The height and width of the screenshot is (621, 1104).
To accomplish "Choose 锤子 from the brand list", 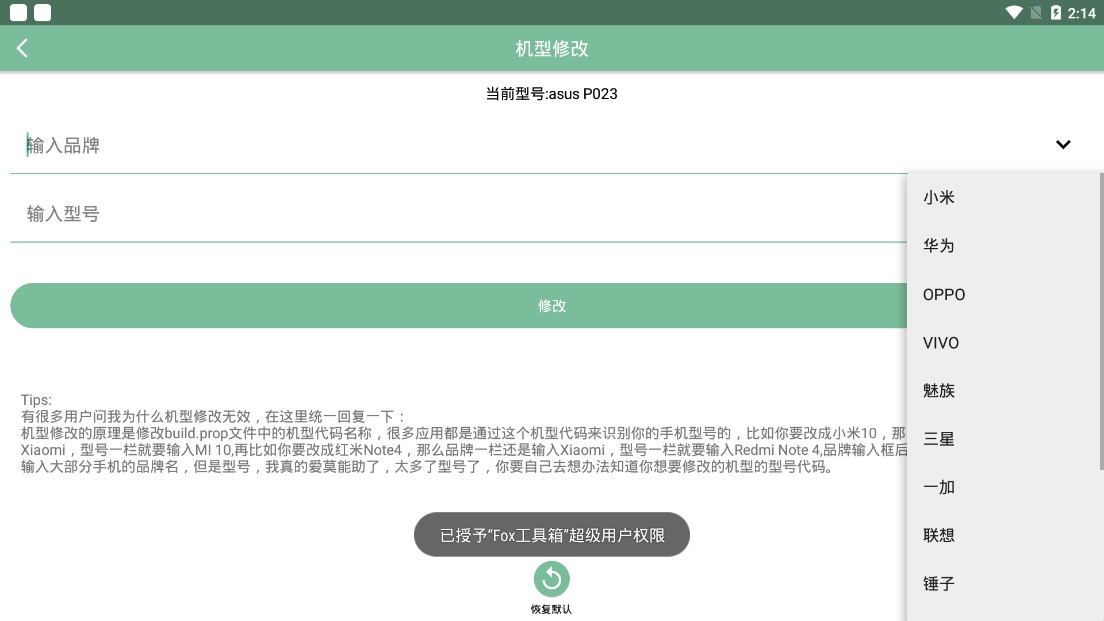I will tap(1005, 584).
